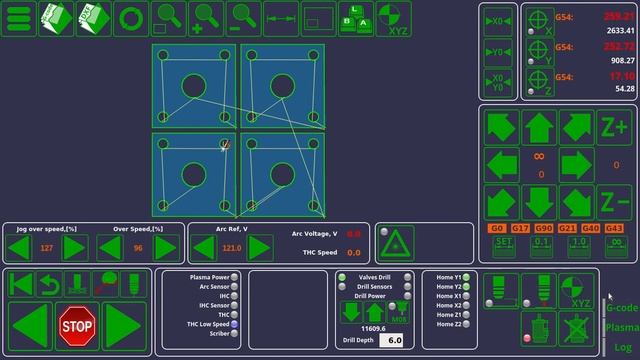Toggle the IHC Sensor indicator
Viewport: 640px width, 360px height.
click(x=234, y=305)
